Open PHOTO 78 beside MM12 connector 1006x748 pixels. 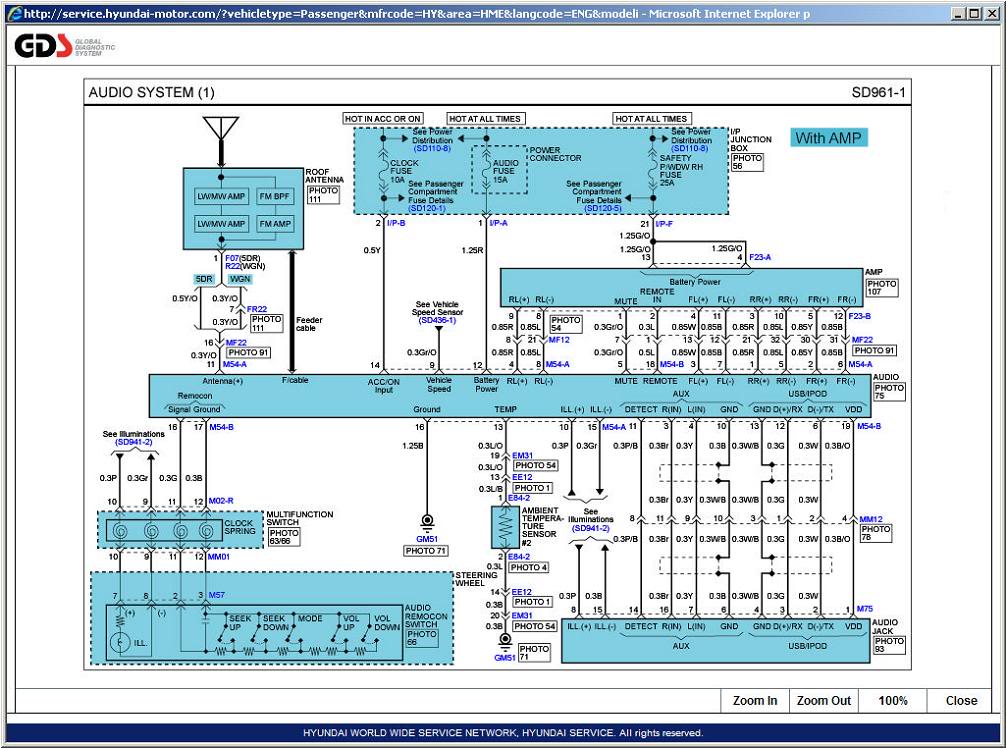(x=876, y=533)
